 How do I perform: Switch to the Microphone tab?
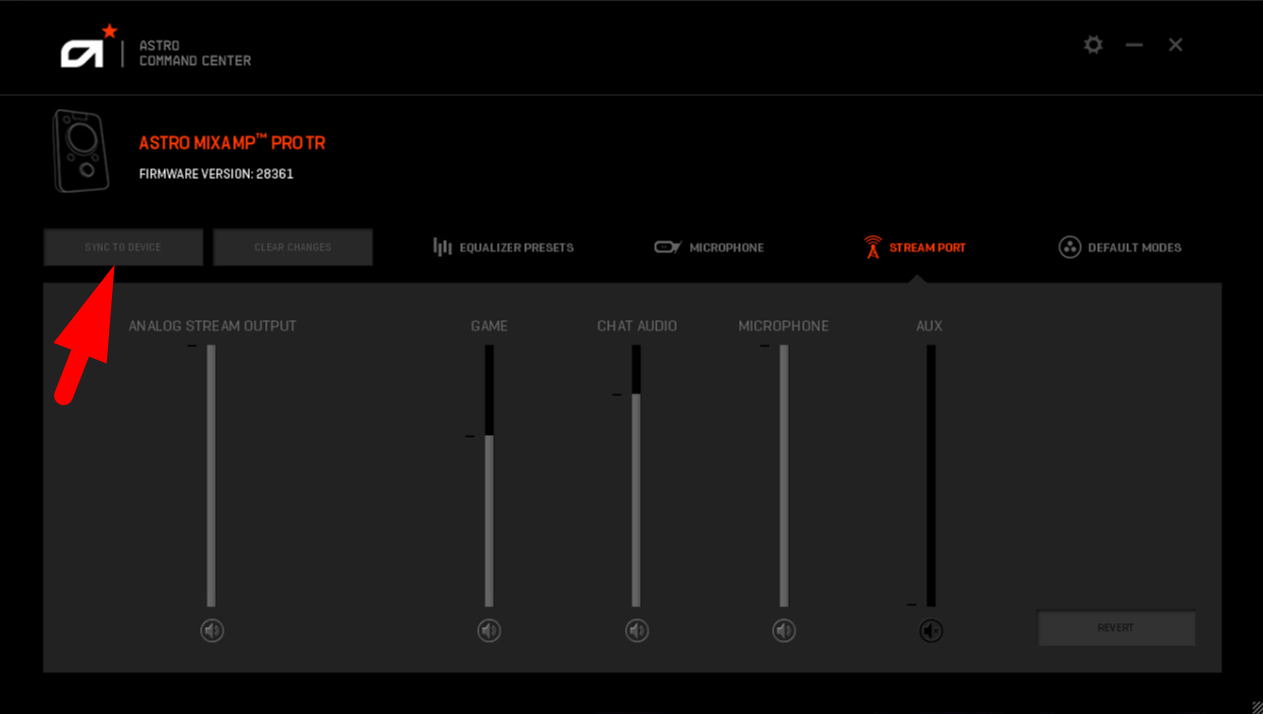tap(709, 247)
